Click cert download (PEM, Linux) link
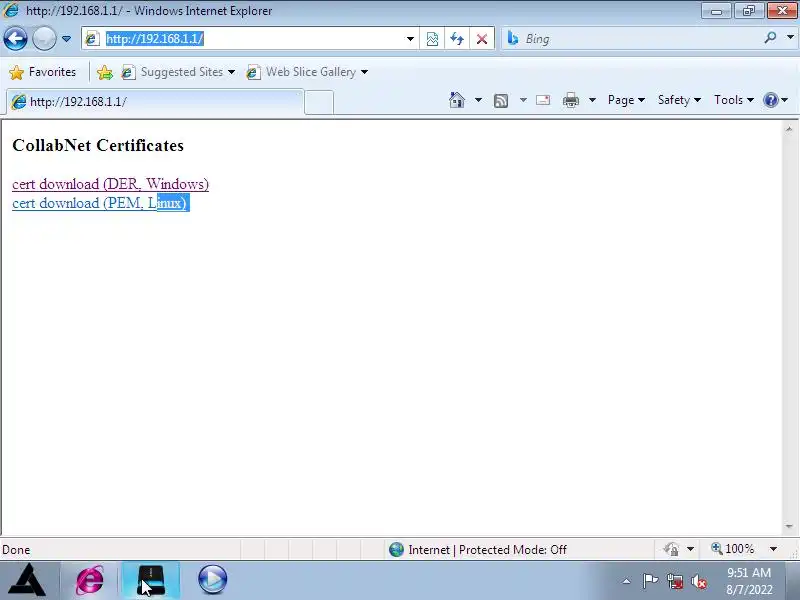 coord(101,203)
